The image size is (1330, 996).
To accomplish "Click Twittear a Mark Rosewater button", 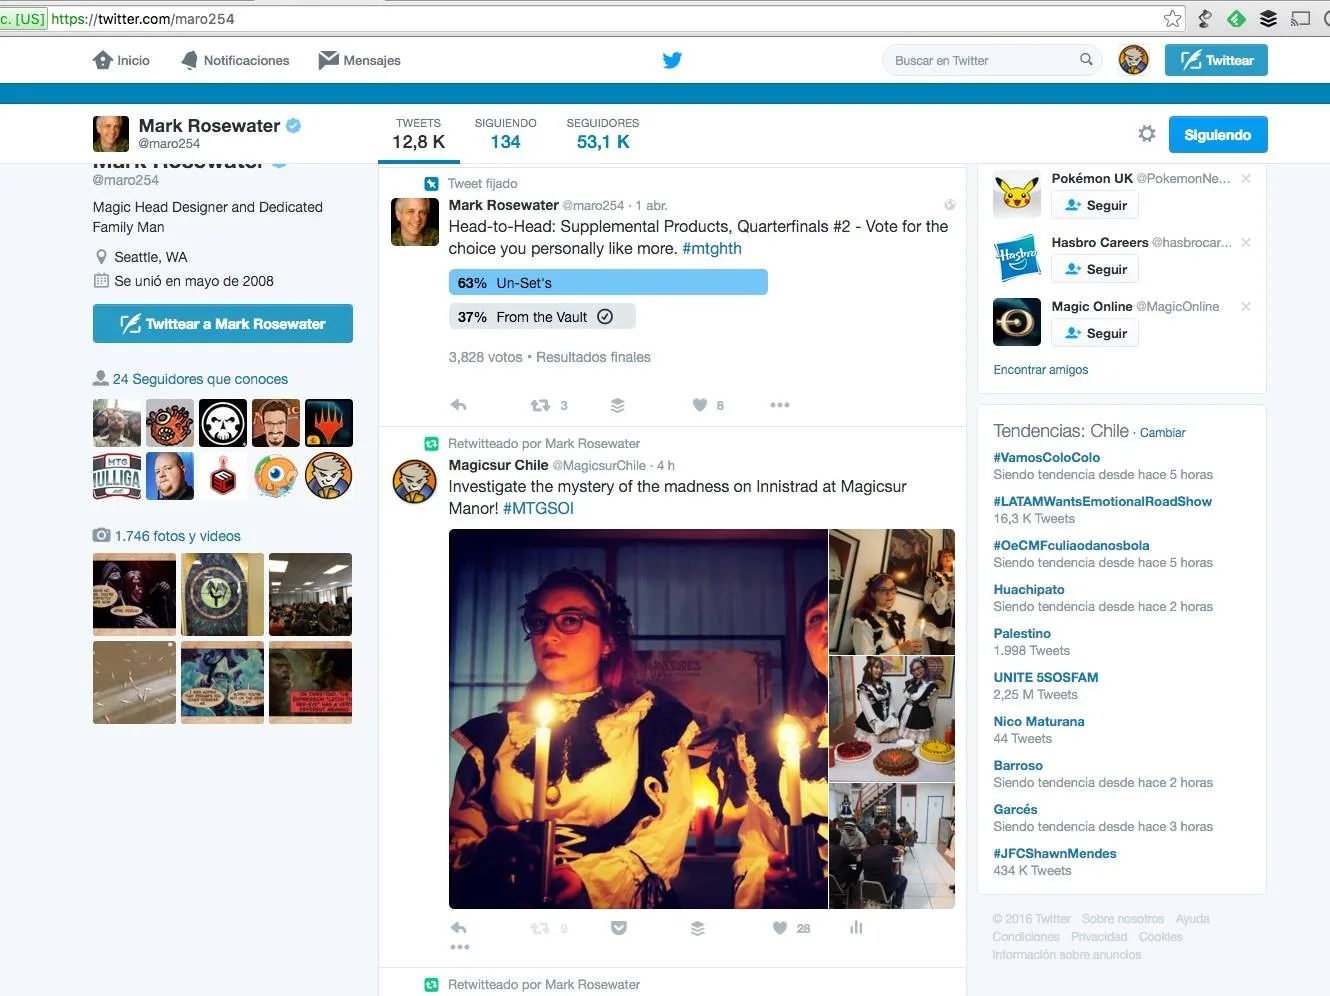I will 223,324.
